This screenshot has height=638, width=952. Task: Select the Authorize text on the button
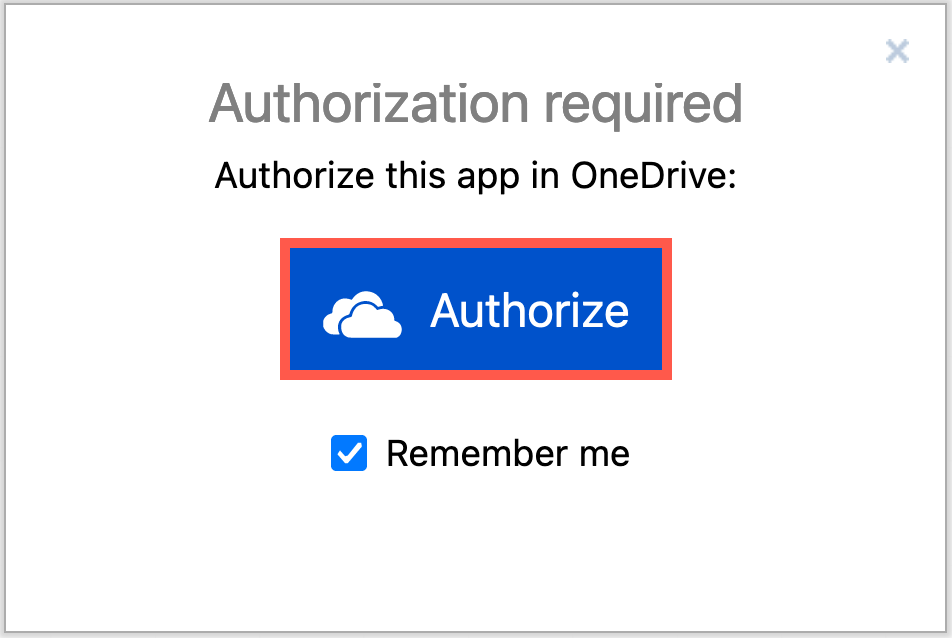530,310
